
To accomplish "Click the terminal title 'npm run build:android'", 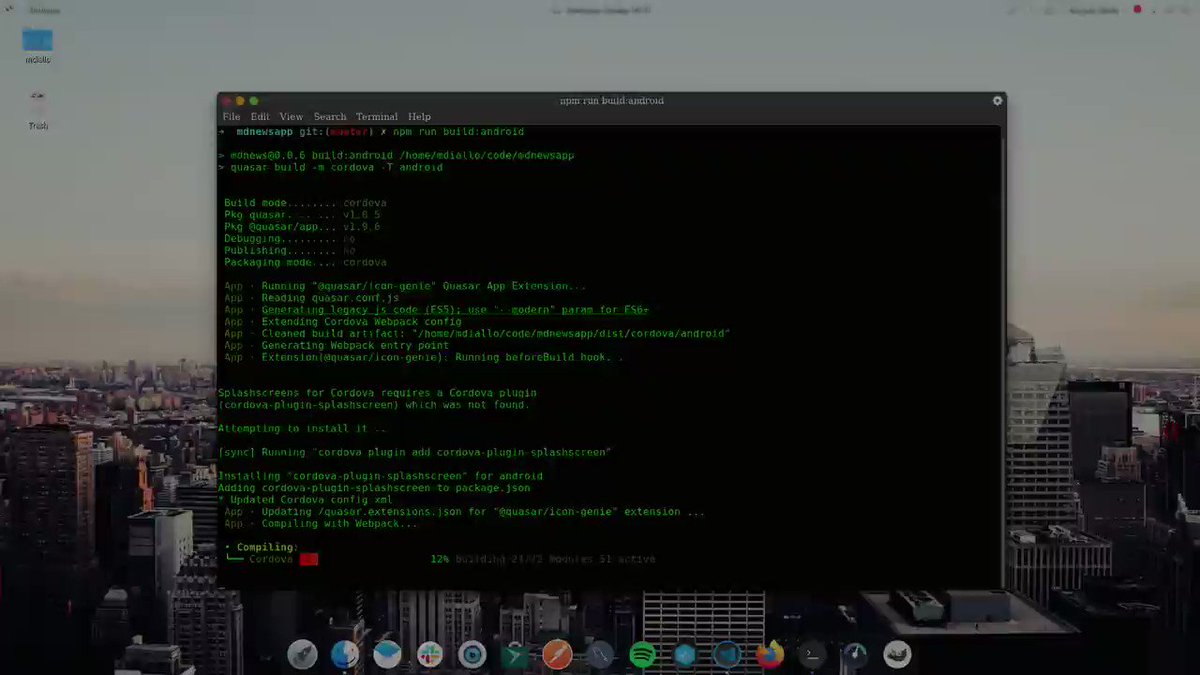I will point(611,101).
